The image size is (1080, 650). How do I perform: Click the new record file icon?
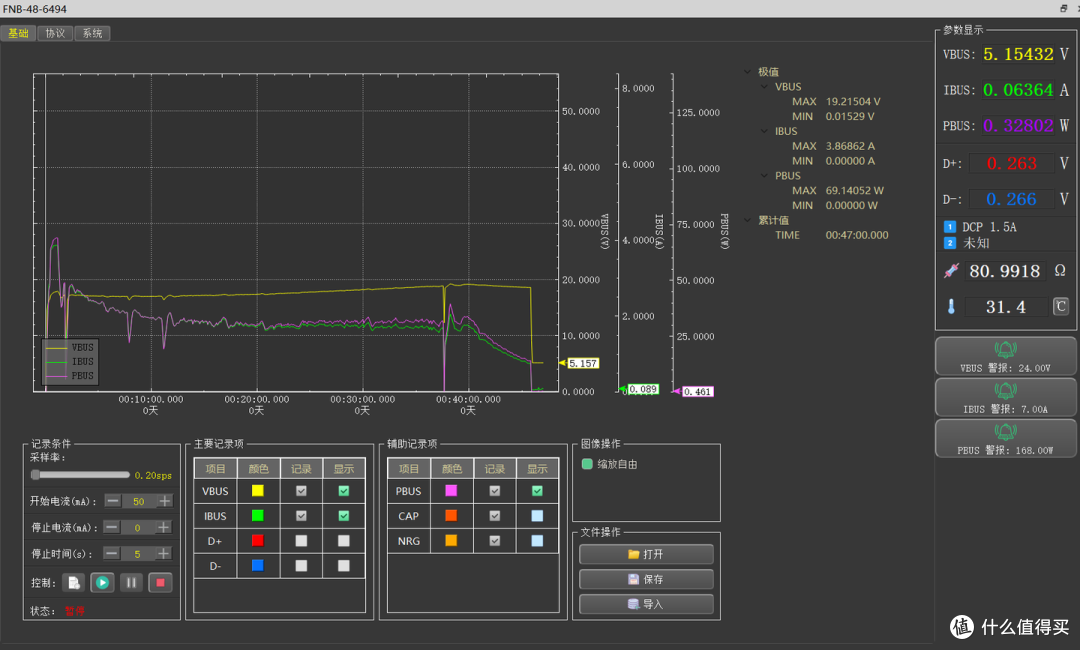coord(73,583)
